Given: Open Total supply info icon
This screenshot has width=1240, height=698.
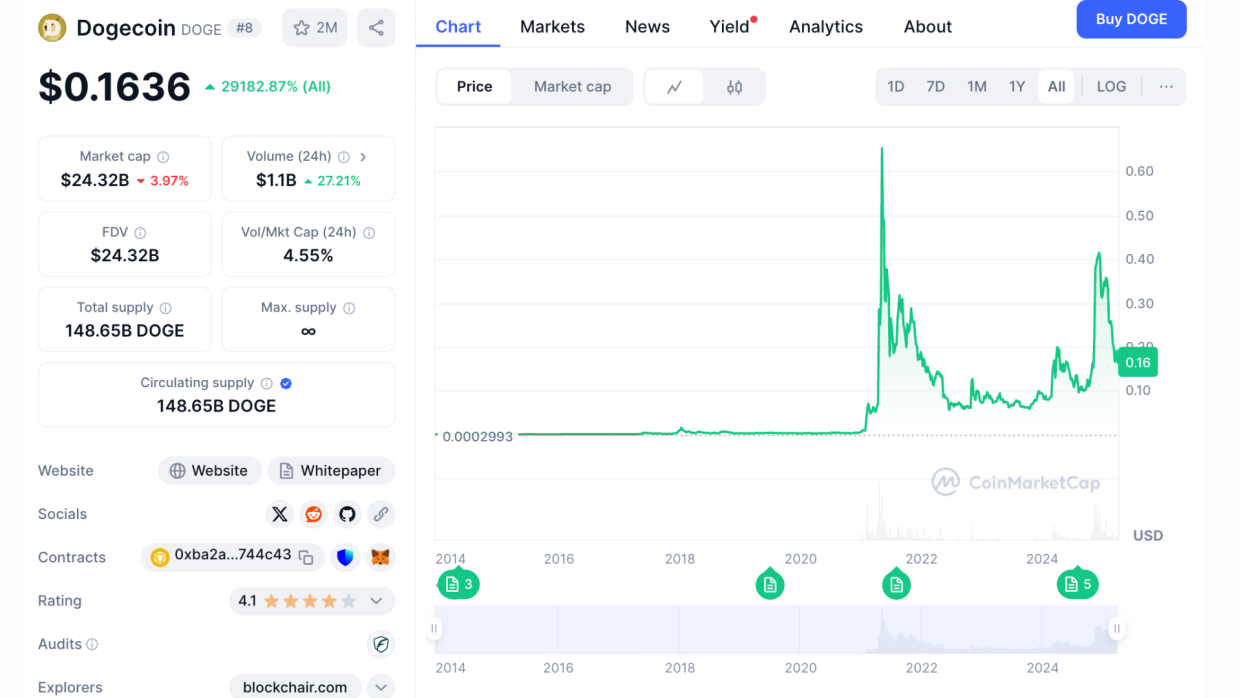Looking at the screenshot, I should 166,308.
